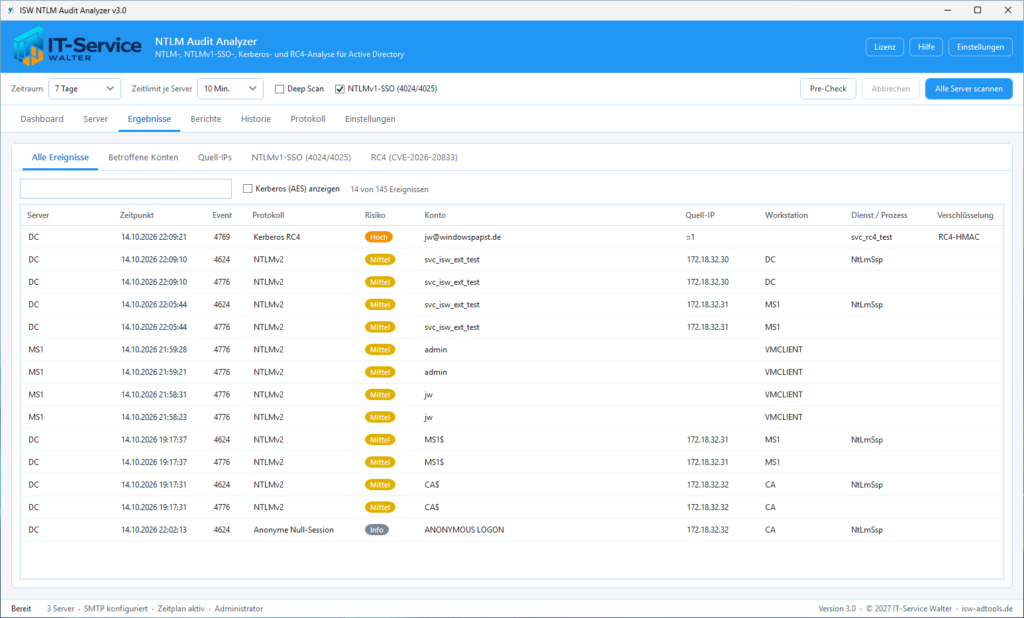Select the Kerberos RC4 event row

coord(511,237)
